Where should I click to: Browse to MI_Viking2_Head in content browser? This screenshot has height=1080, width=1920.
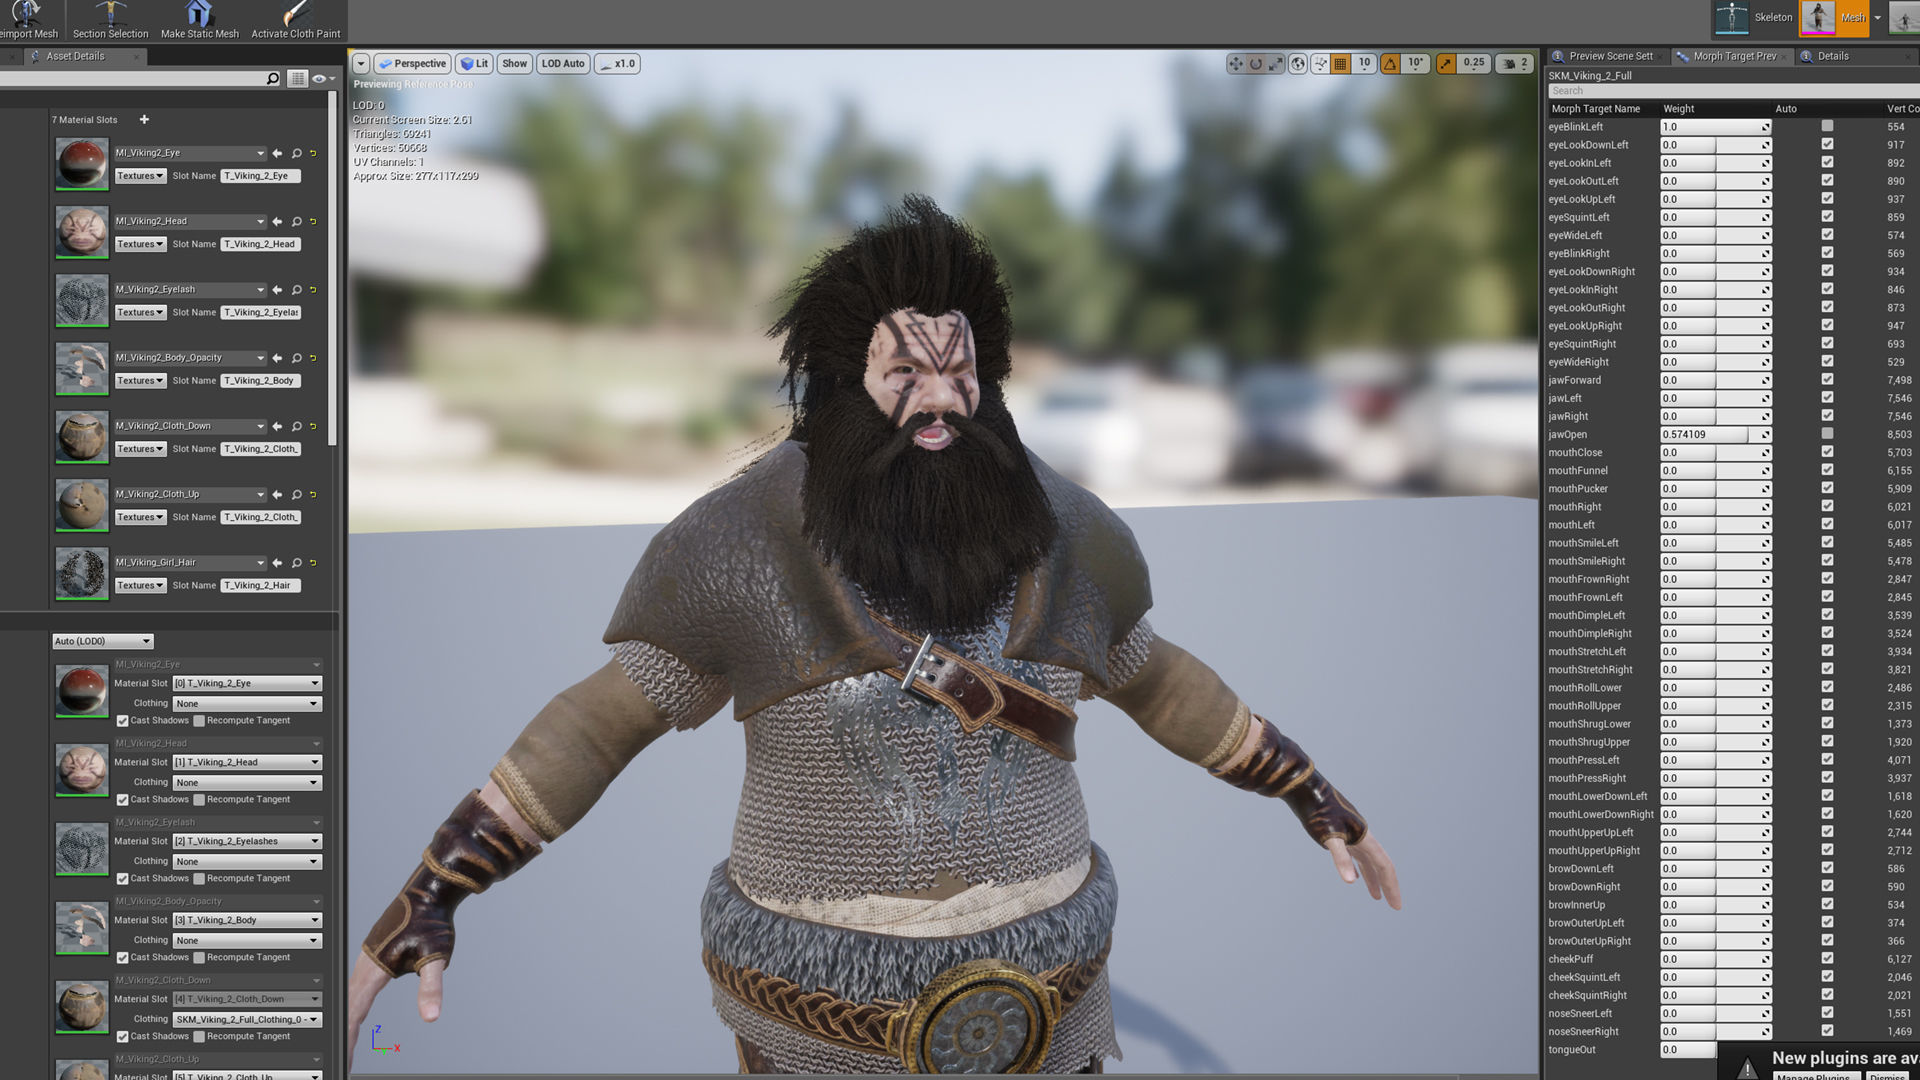296,221
